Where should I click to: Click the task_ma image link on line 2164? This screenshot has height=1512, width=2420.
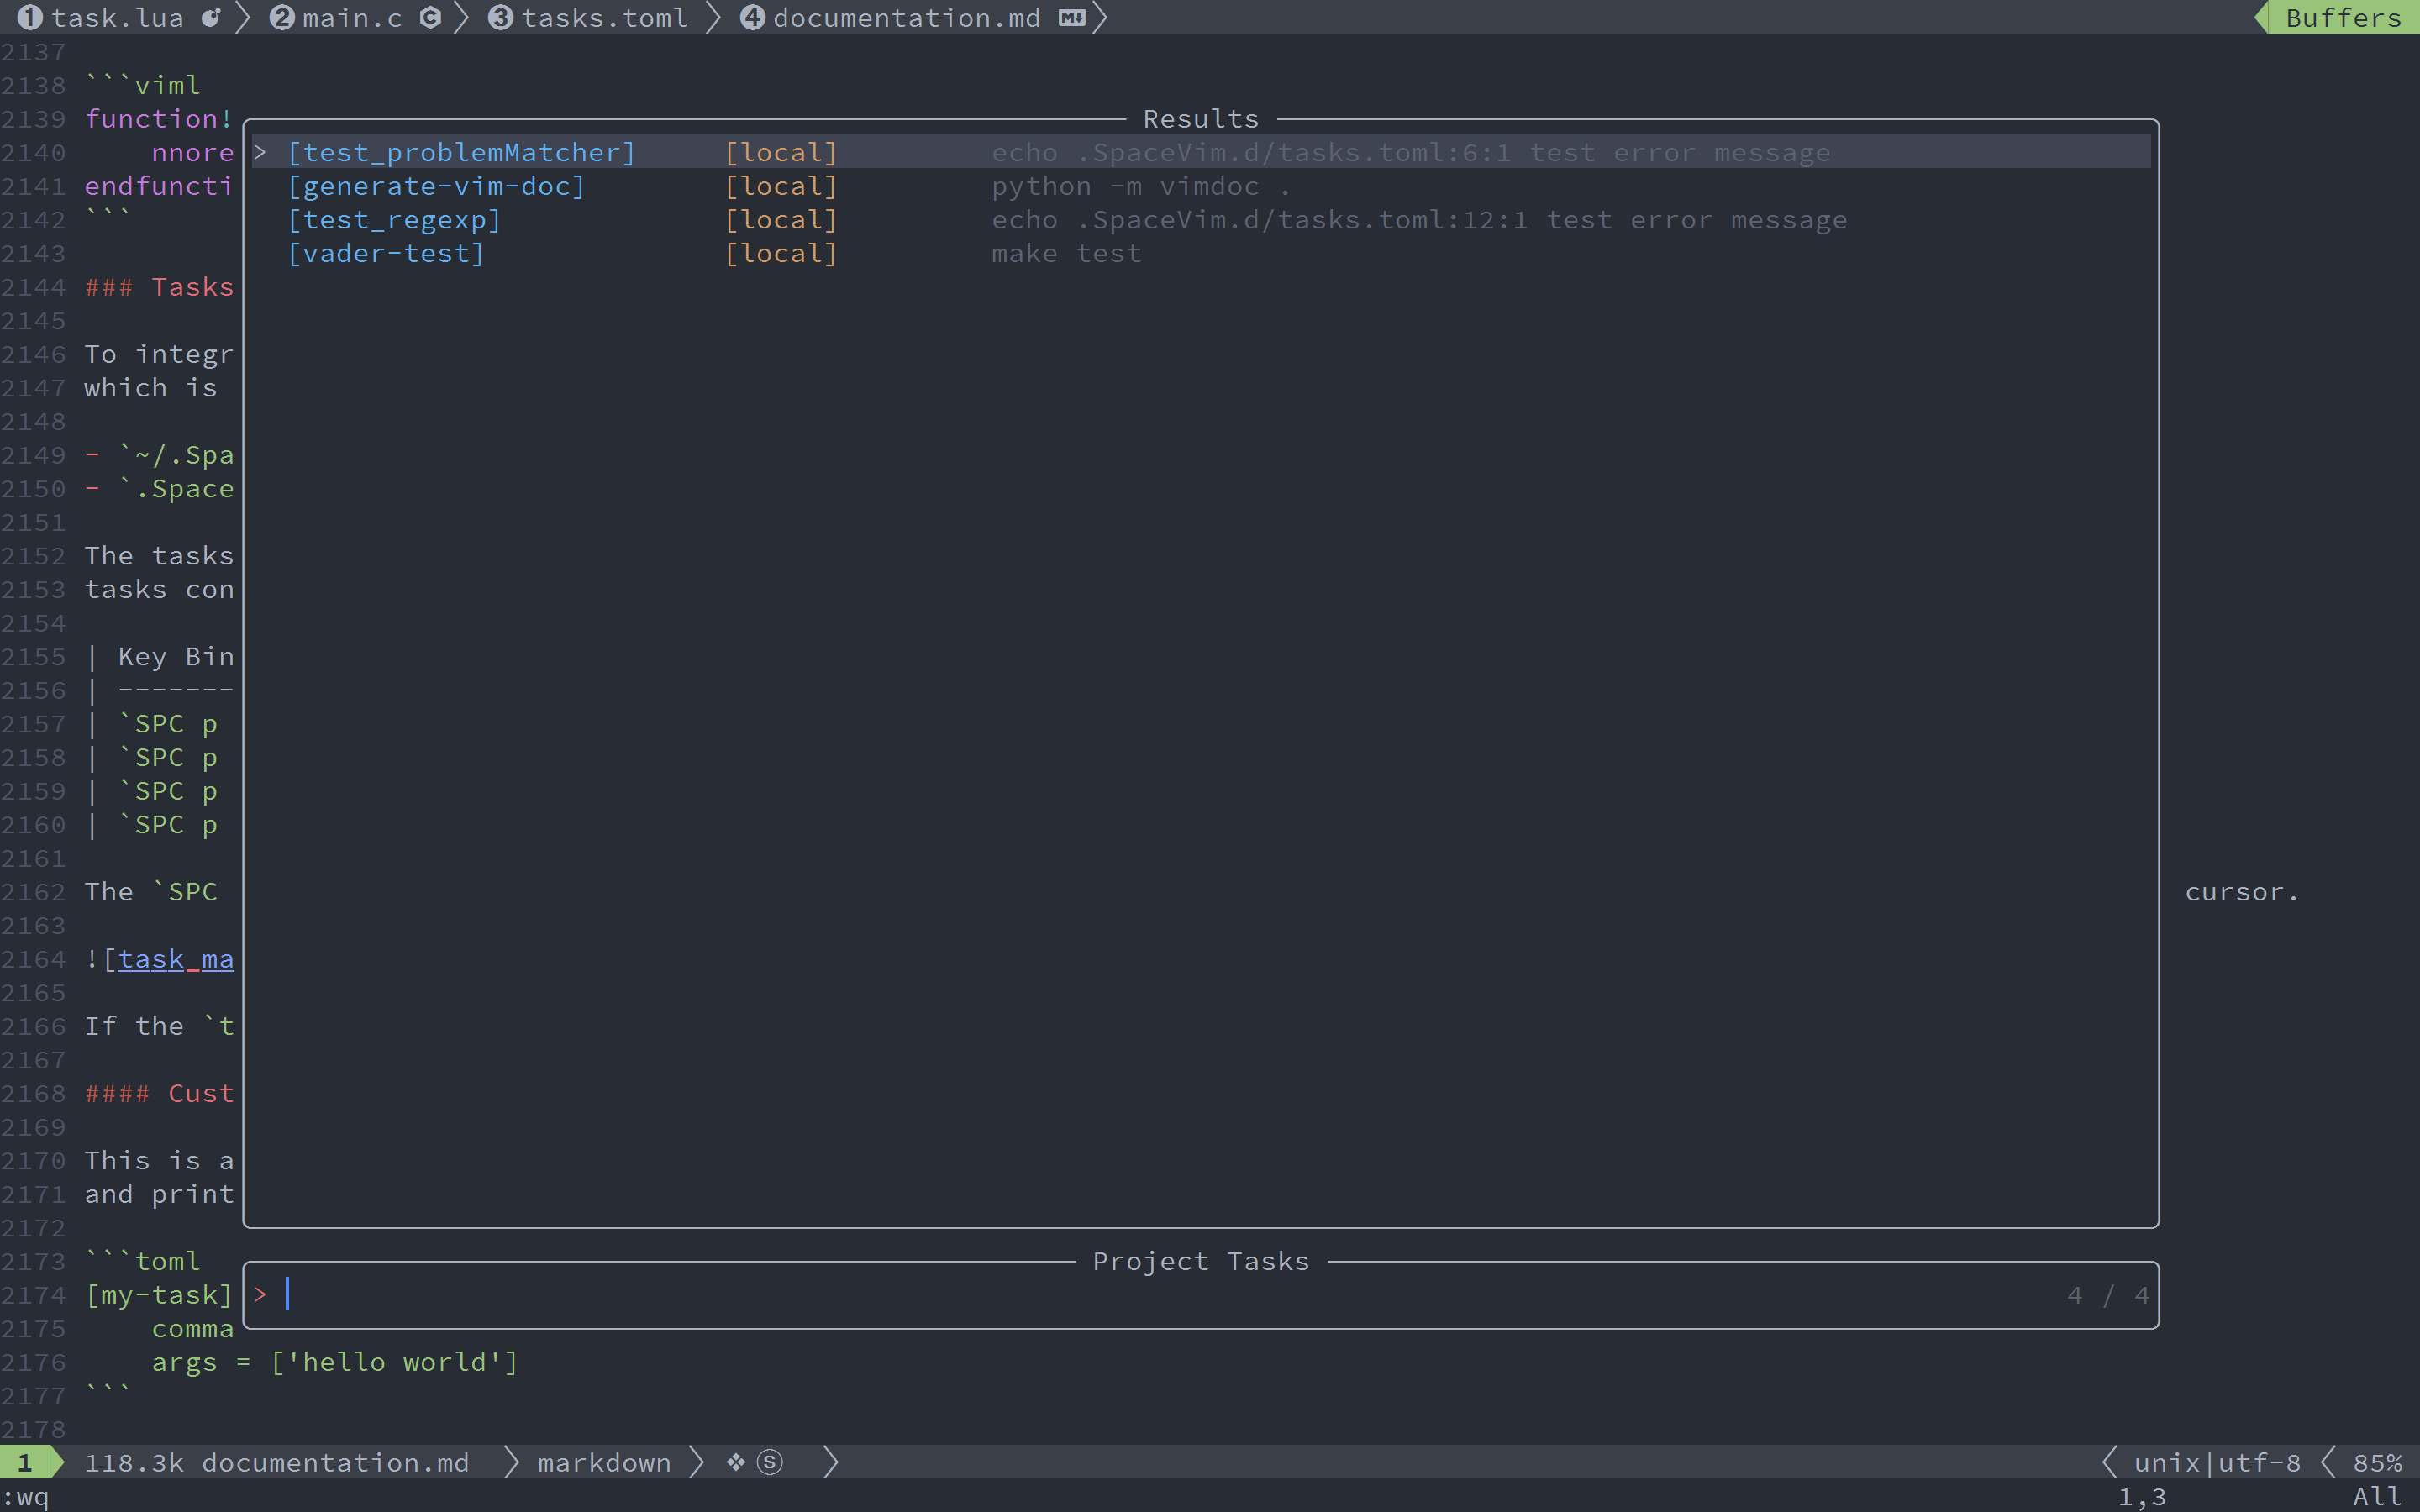[x=175, y=959]
